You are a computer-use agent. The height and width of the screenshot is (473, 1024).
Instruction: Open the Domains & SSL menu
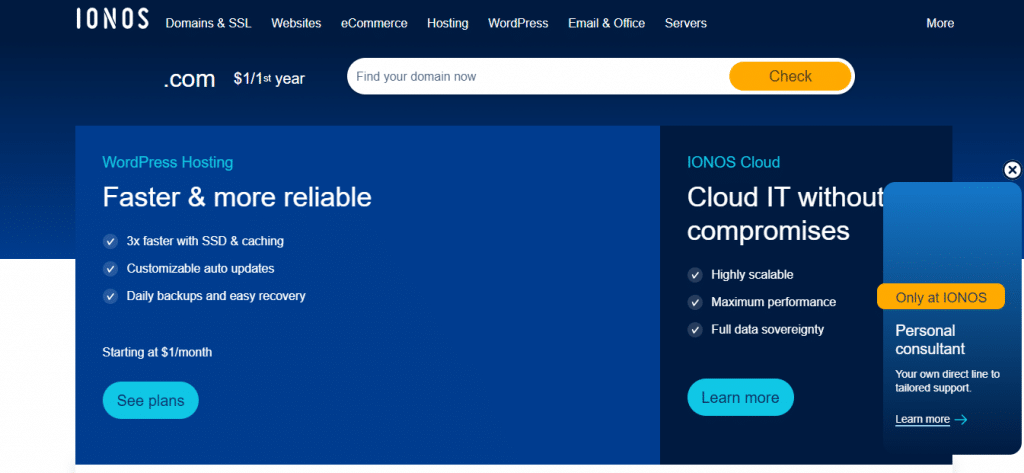pyautogui.click(x=208, y=24)
